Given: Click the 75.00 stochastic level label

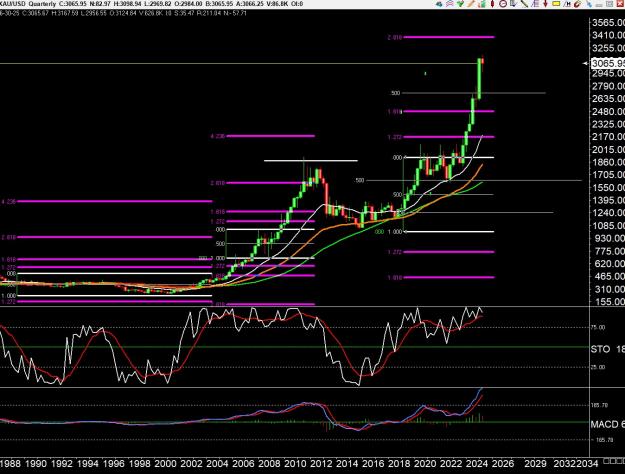Looking at the screenshot, I should coord(597,327).
